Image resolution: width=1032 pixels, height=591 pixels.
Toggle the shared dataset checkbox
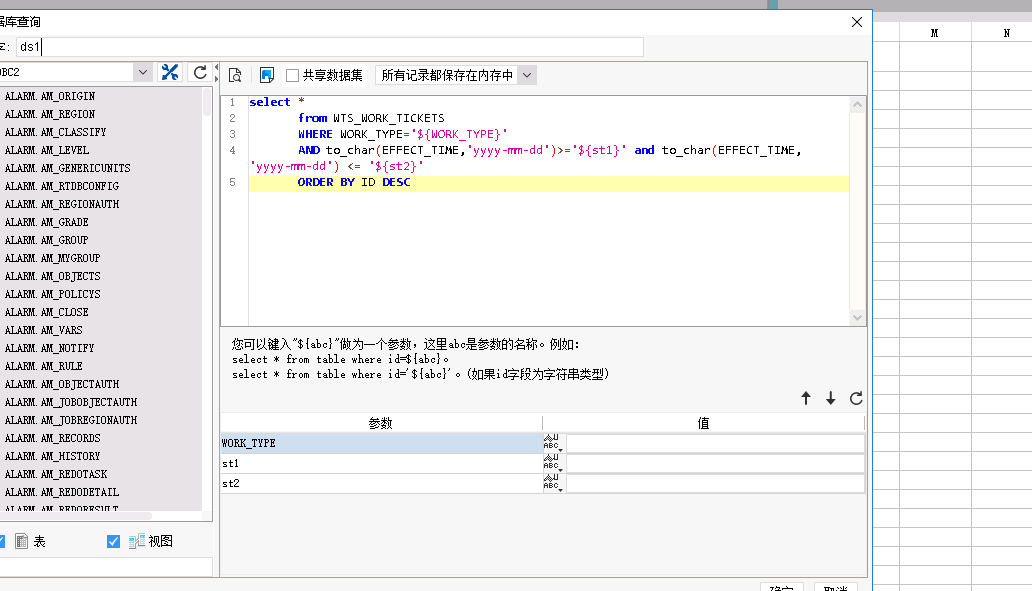293,76
